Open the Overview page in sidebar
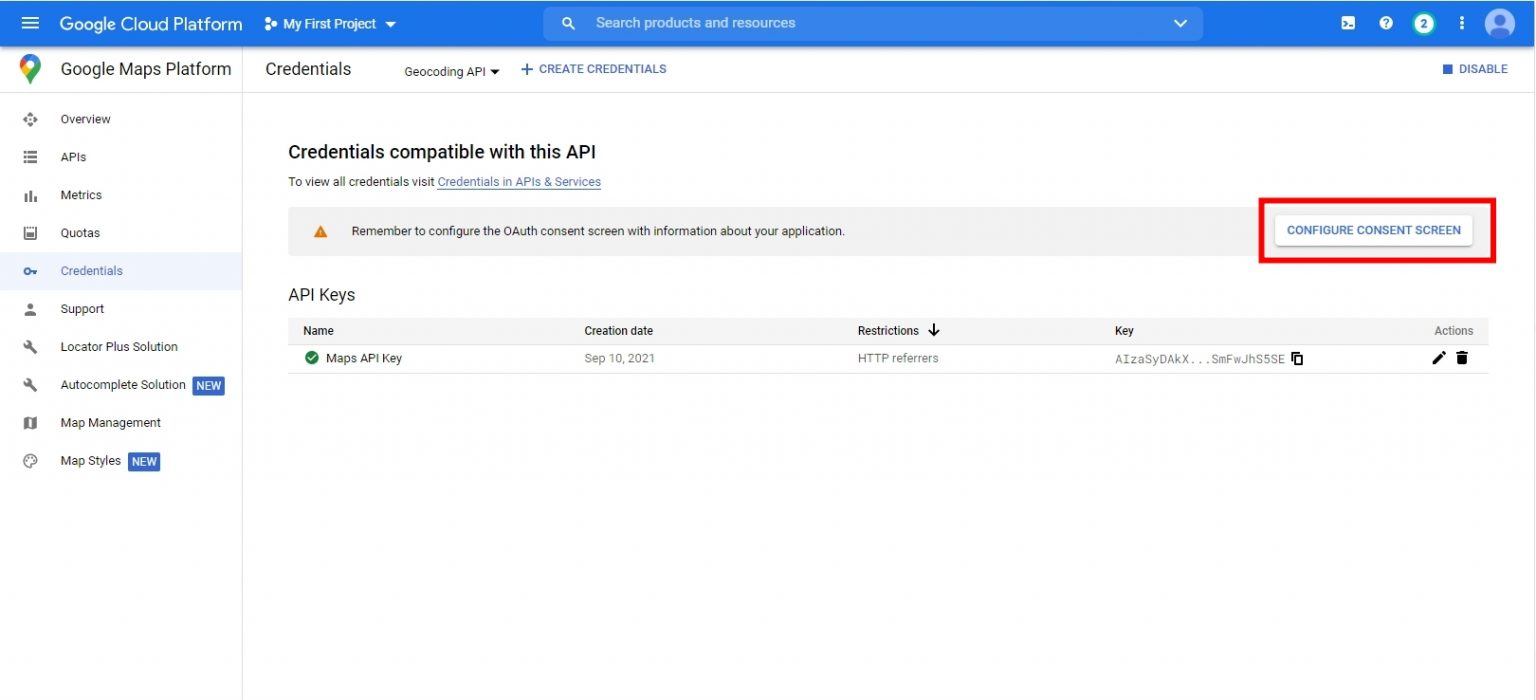 tap(84, 118)
